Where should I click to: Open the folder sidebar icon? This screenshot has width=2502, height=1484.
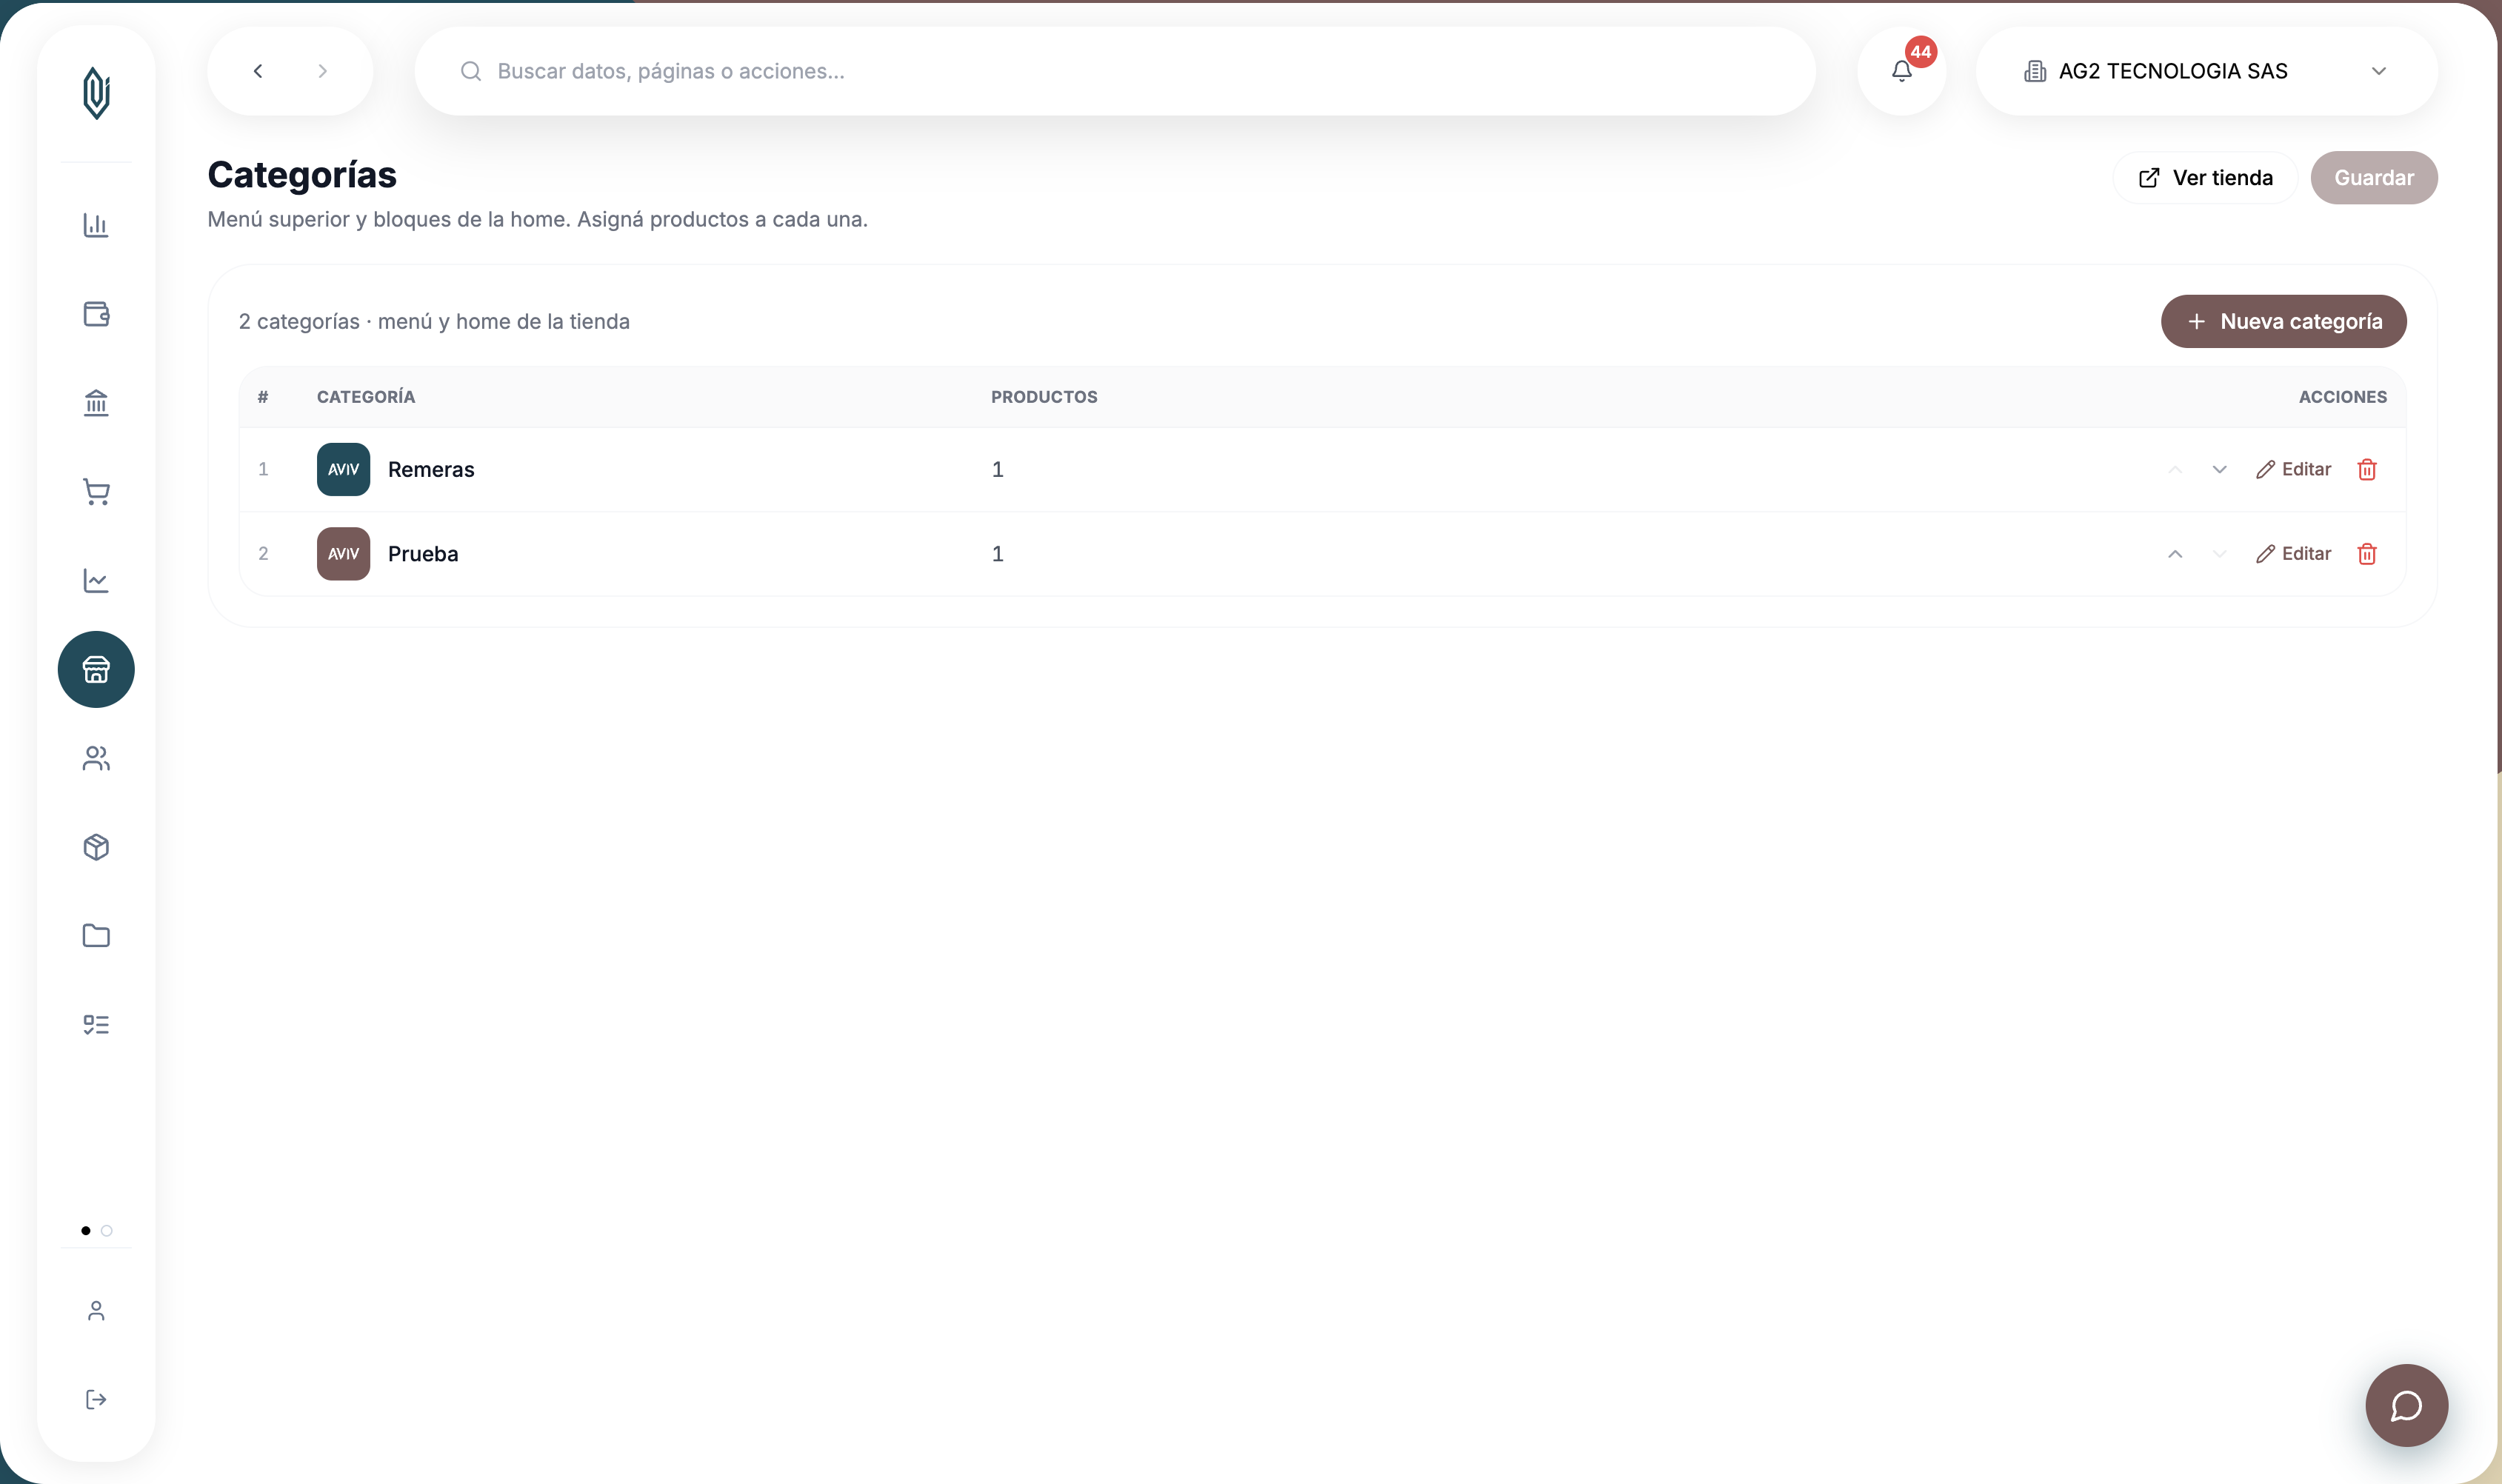pyautogui.click(x=96, y=936)
